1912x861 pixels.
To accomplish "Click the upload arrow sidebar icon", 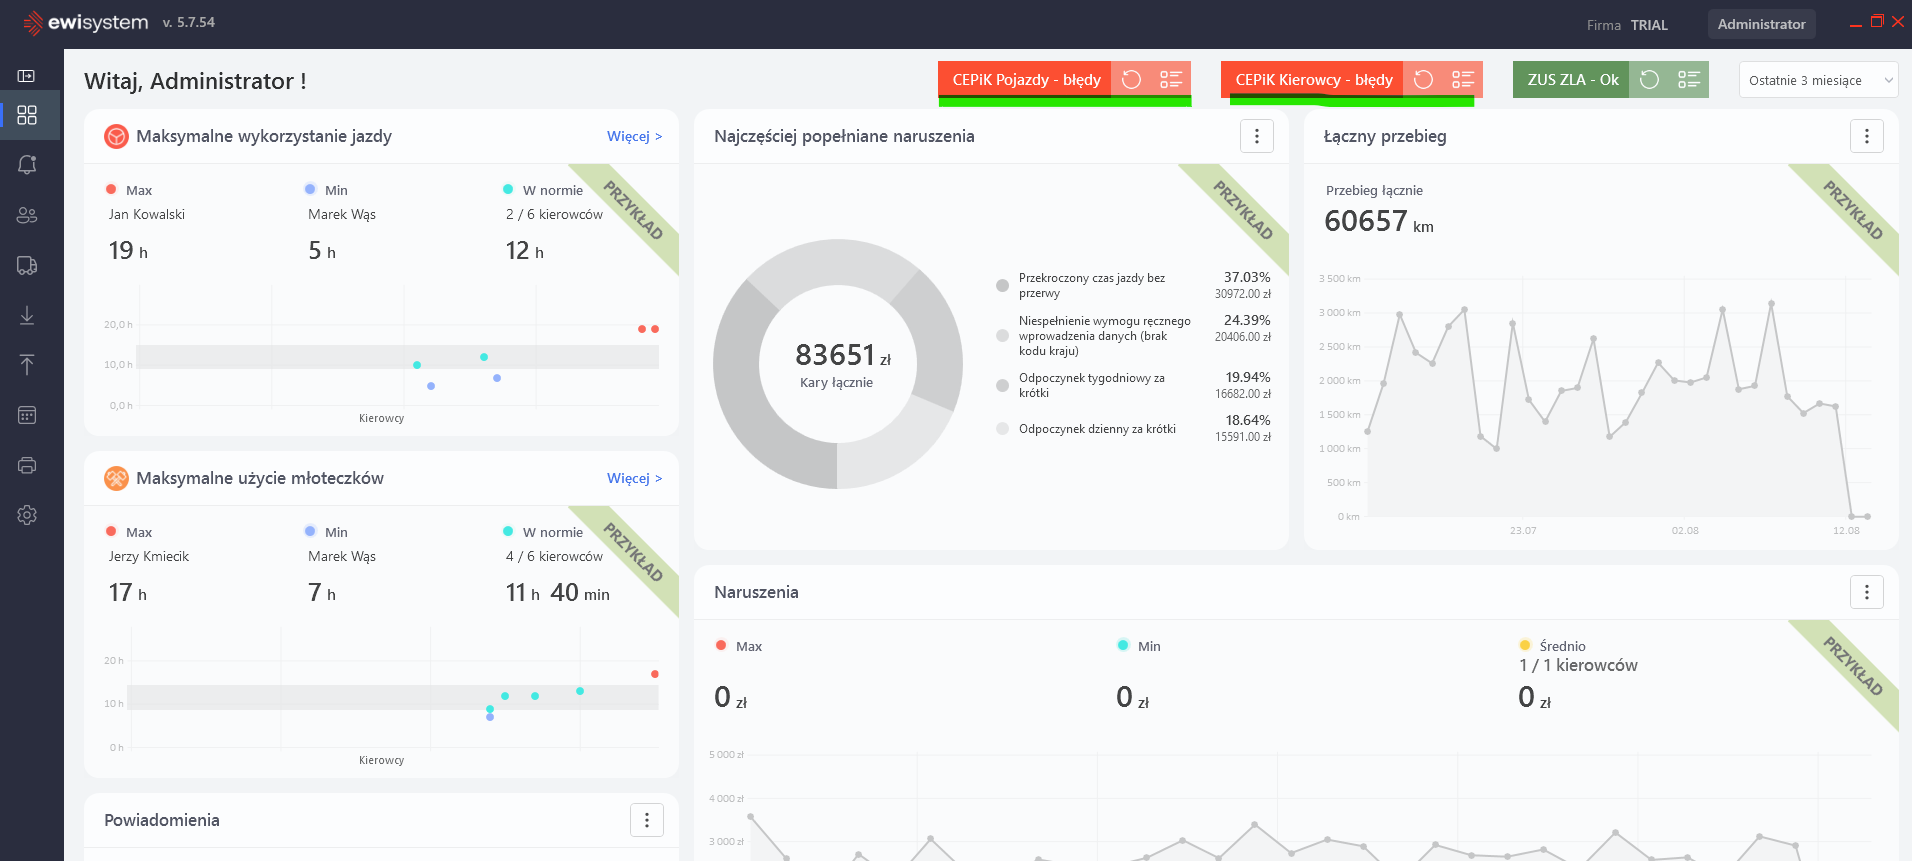I will [27, 365].
